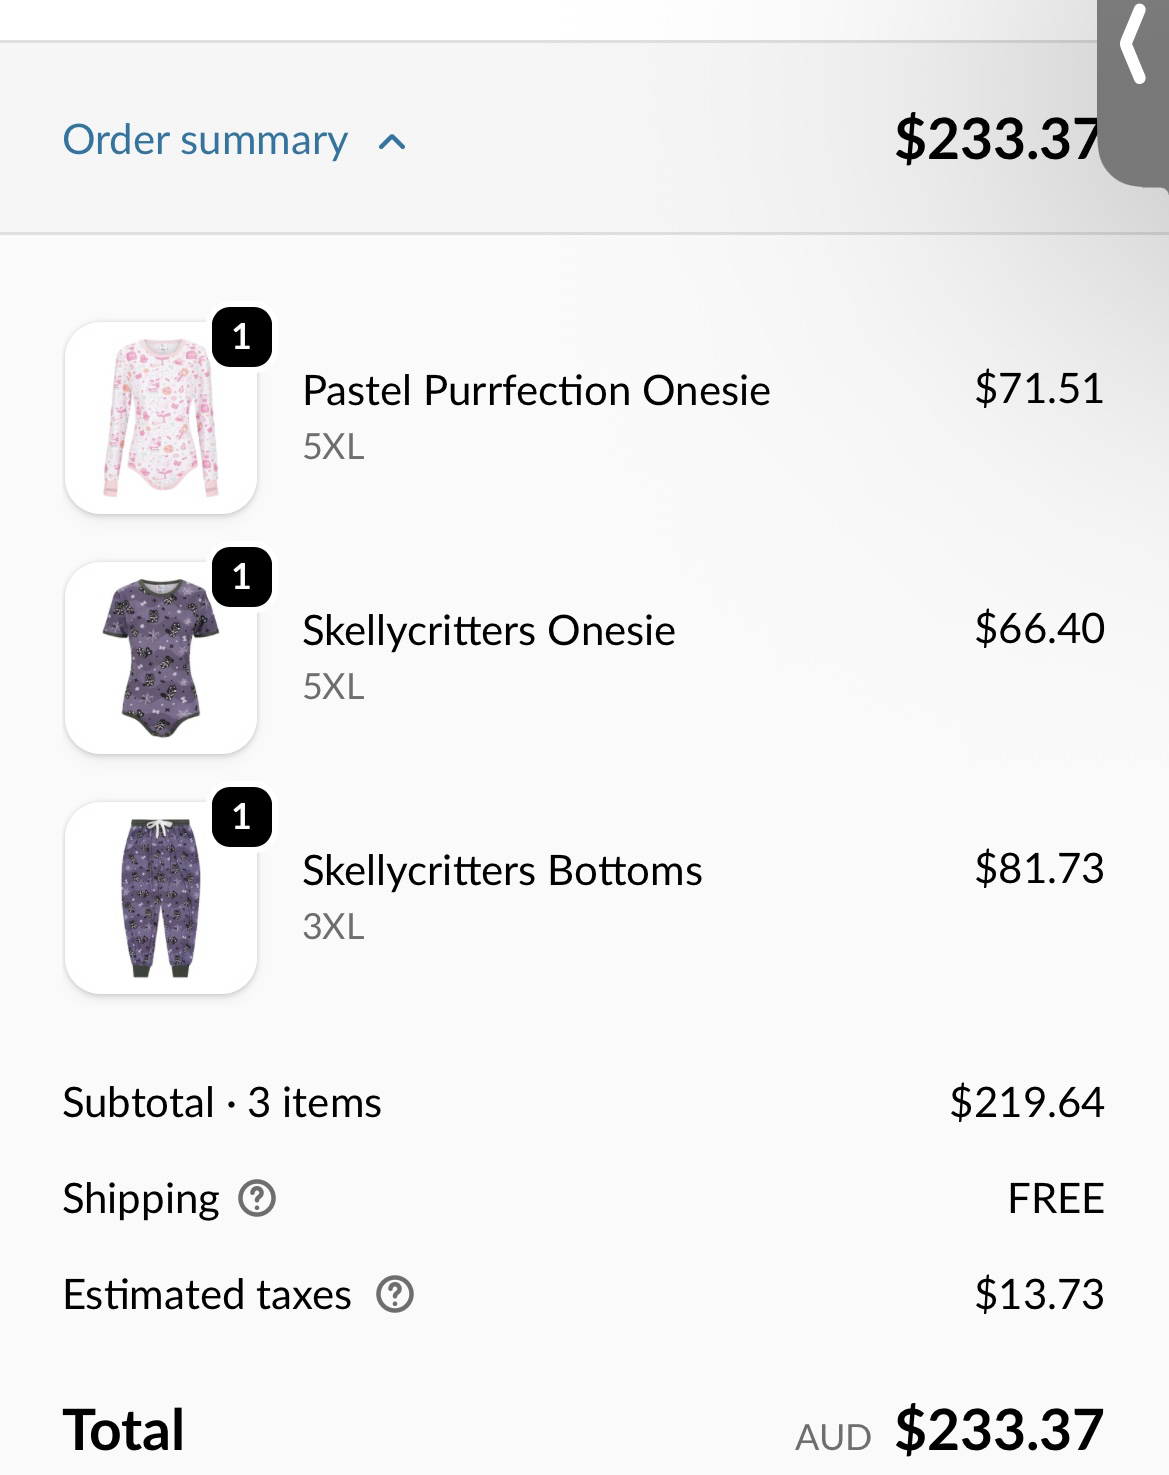Select the Skellycritters Onesie title
This screenshot has width=1169, height=1475.
click(x=488, y=630)
